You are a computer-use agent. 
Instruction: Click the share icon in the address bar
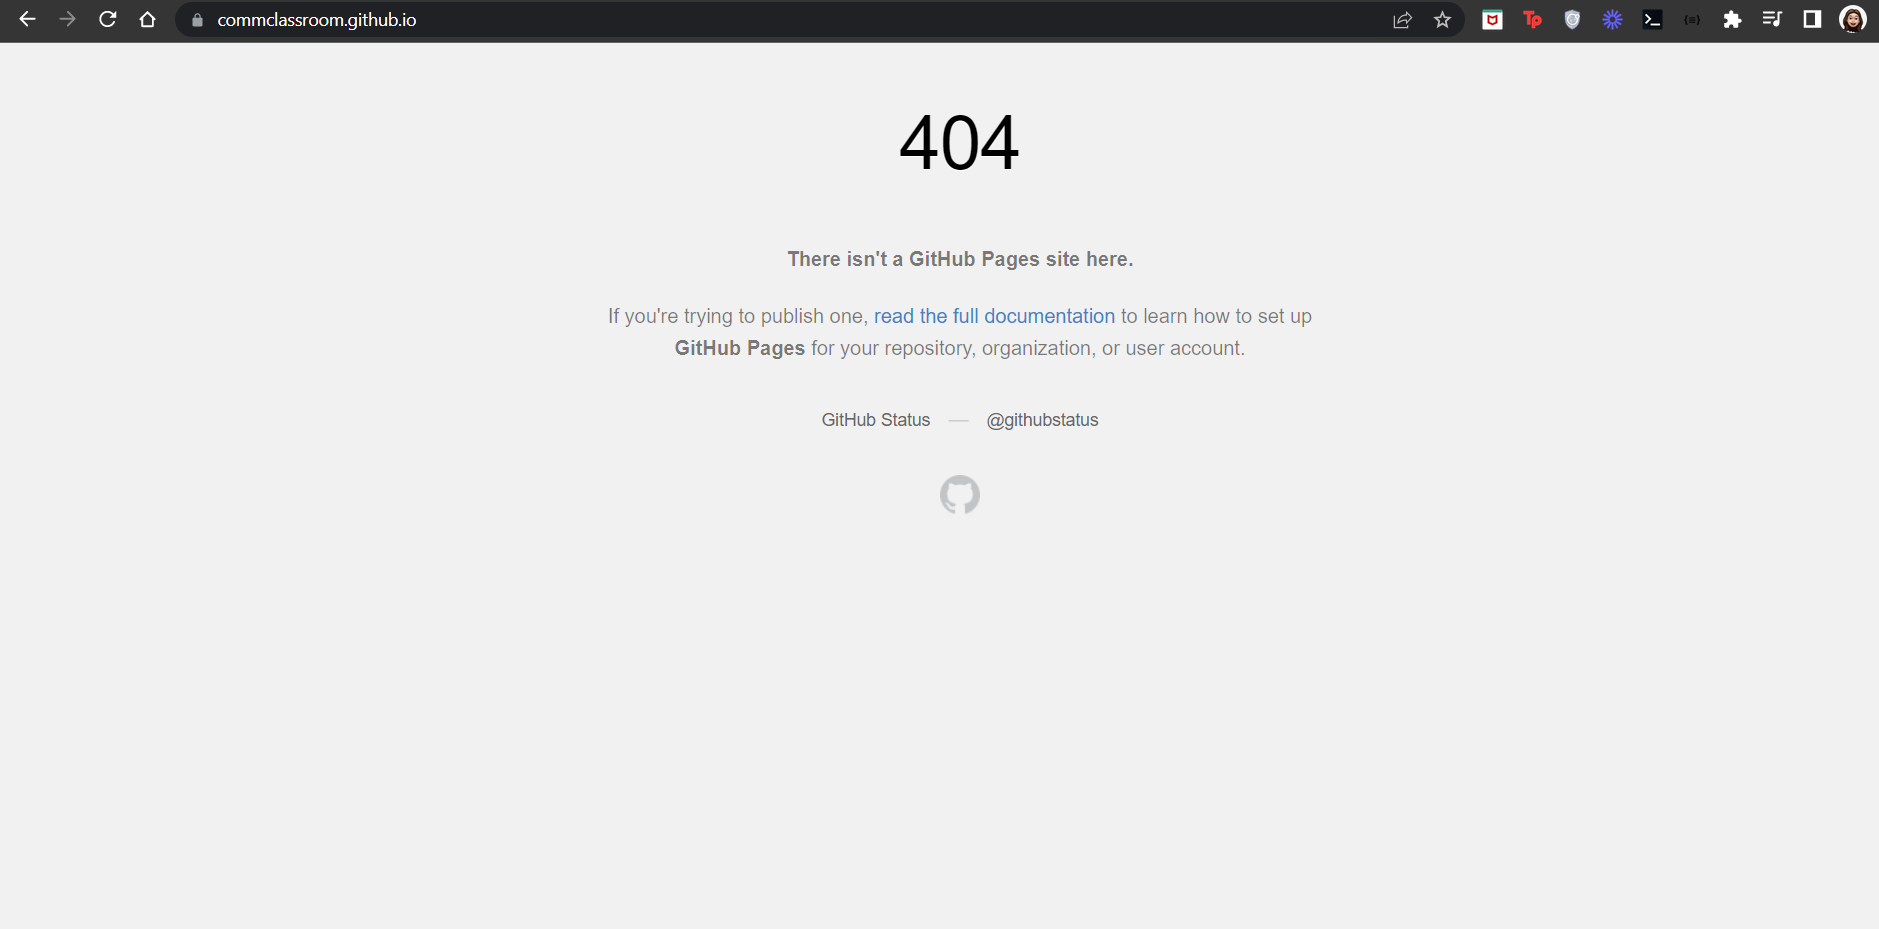point(1402,19)
